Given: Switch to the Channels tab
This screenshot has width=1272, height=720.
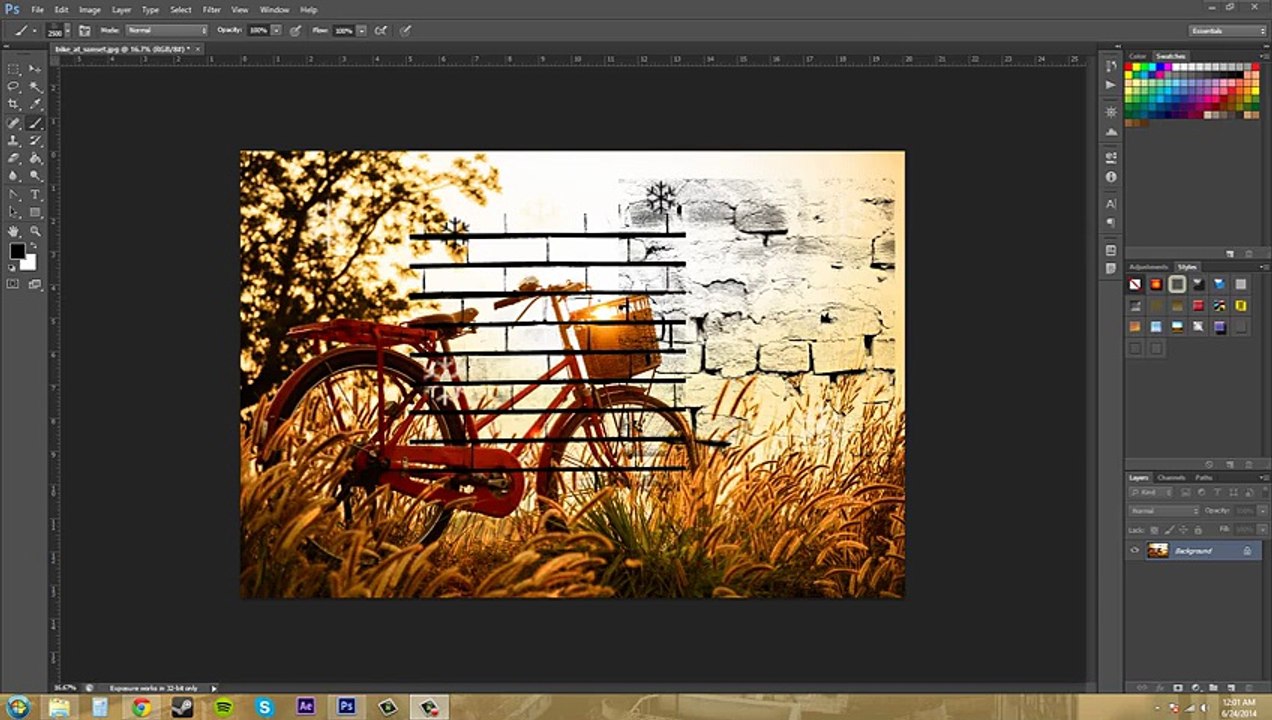Looking at the screenshot, I should coord(1170,478).
